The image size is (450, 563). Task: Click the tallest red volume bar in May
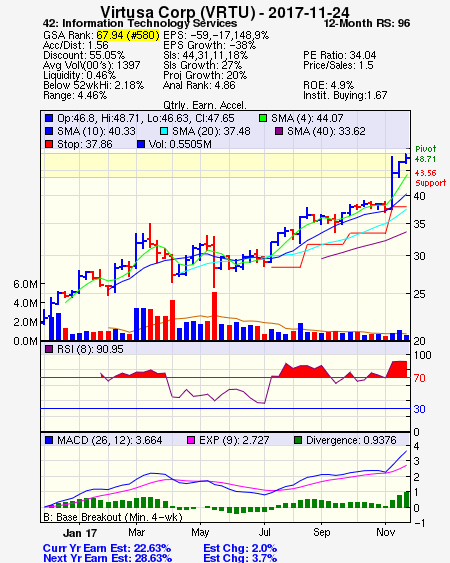pyautogui.click(x=214, y=316)
